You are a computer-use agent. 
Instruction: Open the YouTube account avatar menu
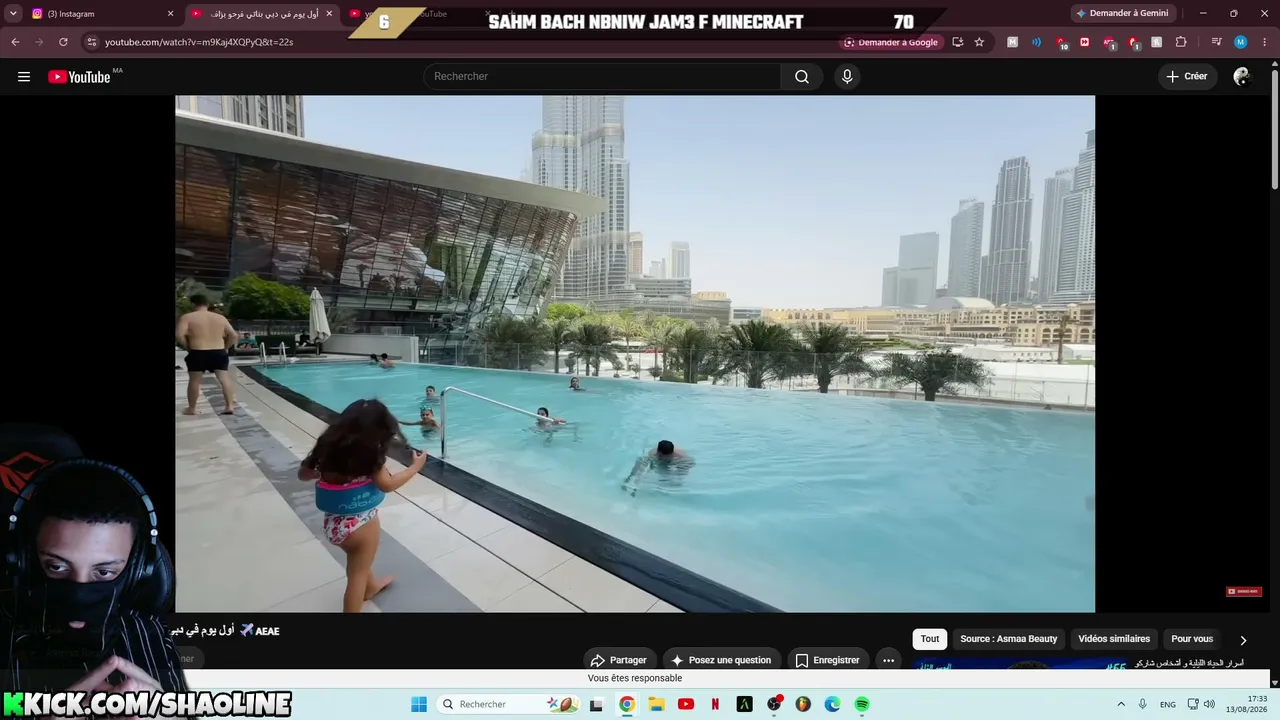coord(1242,77)
